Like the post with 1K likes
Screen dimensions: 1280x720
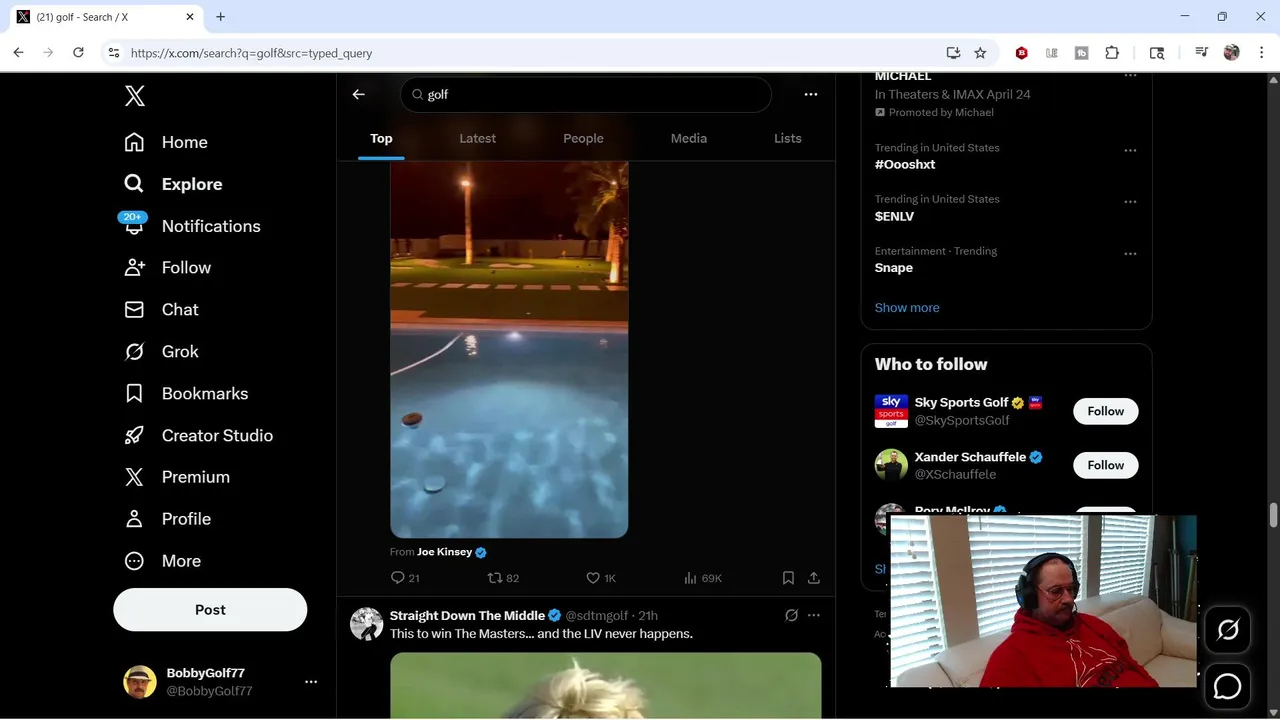(601, 578)
